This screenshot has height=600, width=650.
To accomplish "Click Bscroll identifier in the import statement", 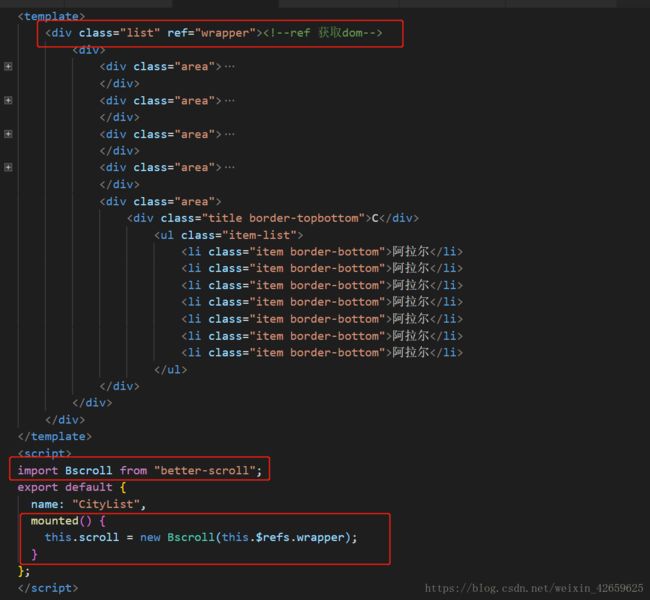I will click(88, 471).
